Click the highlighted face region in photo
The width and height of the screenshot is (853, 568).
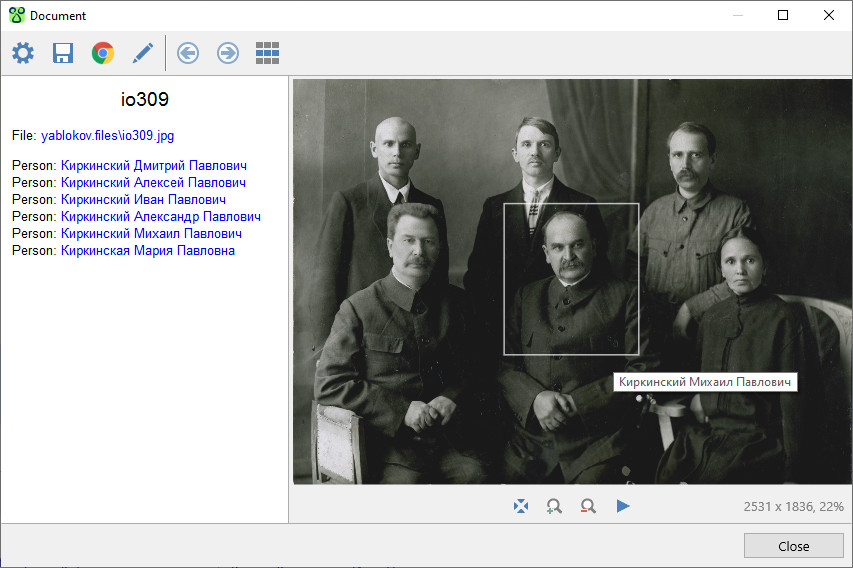[x=571, y=279]
